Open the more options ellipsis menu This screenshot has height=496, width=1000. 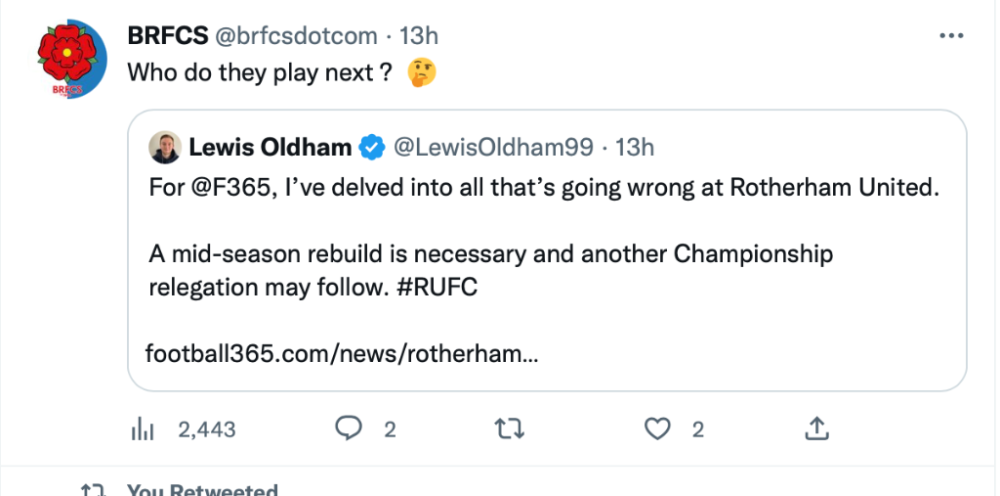pyautogui.click(x=951, y=36)
